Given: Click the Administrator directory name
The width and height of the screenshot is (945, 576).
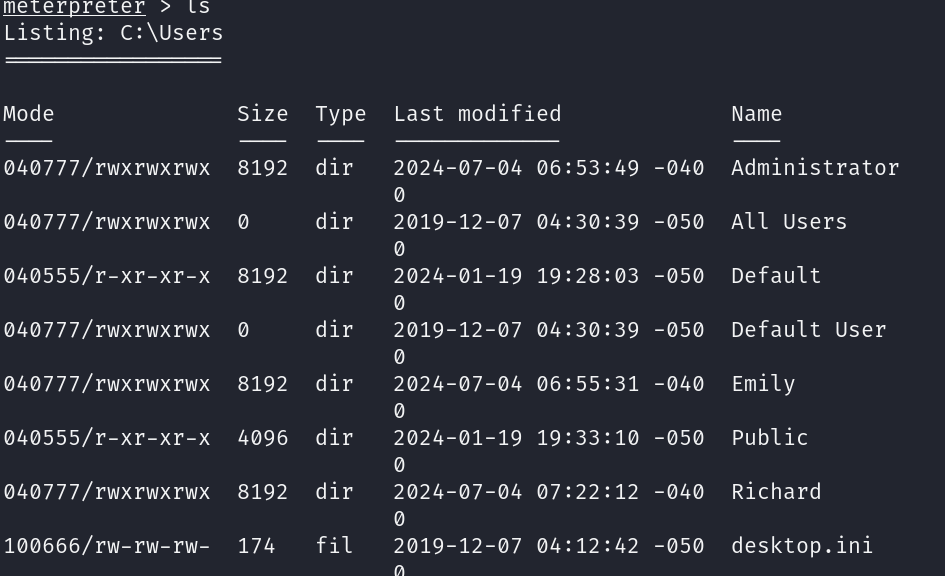Looking at the screenshot, I should [815, 168].
